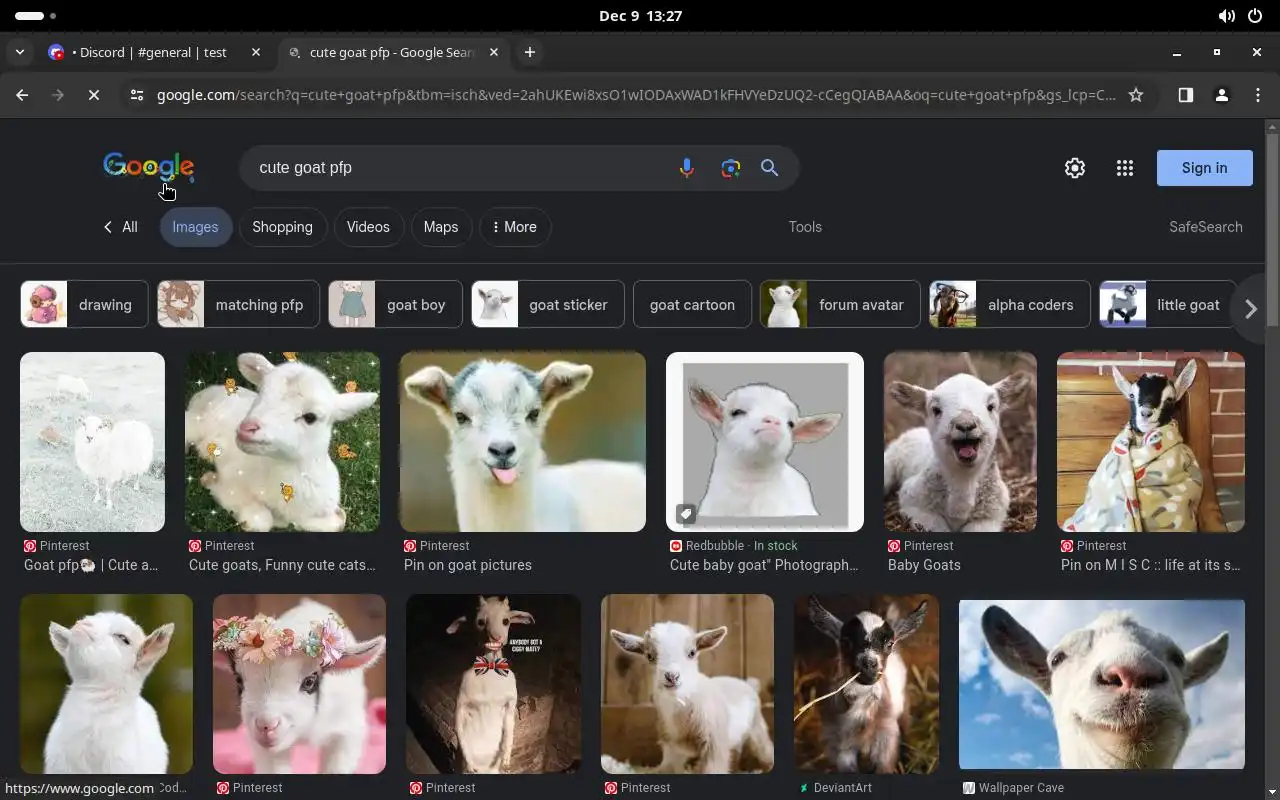
Task: Open Google Lens image search icon
Action: (x=730, y=168)
